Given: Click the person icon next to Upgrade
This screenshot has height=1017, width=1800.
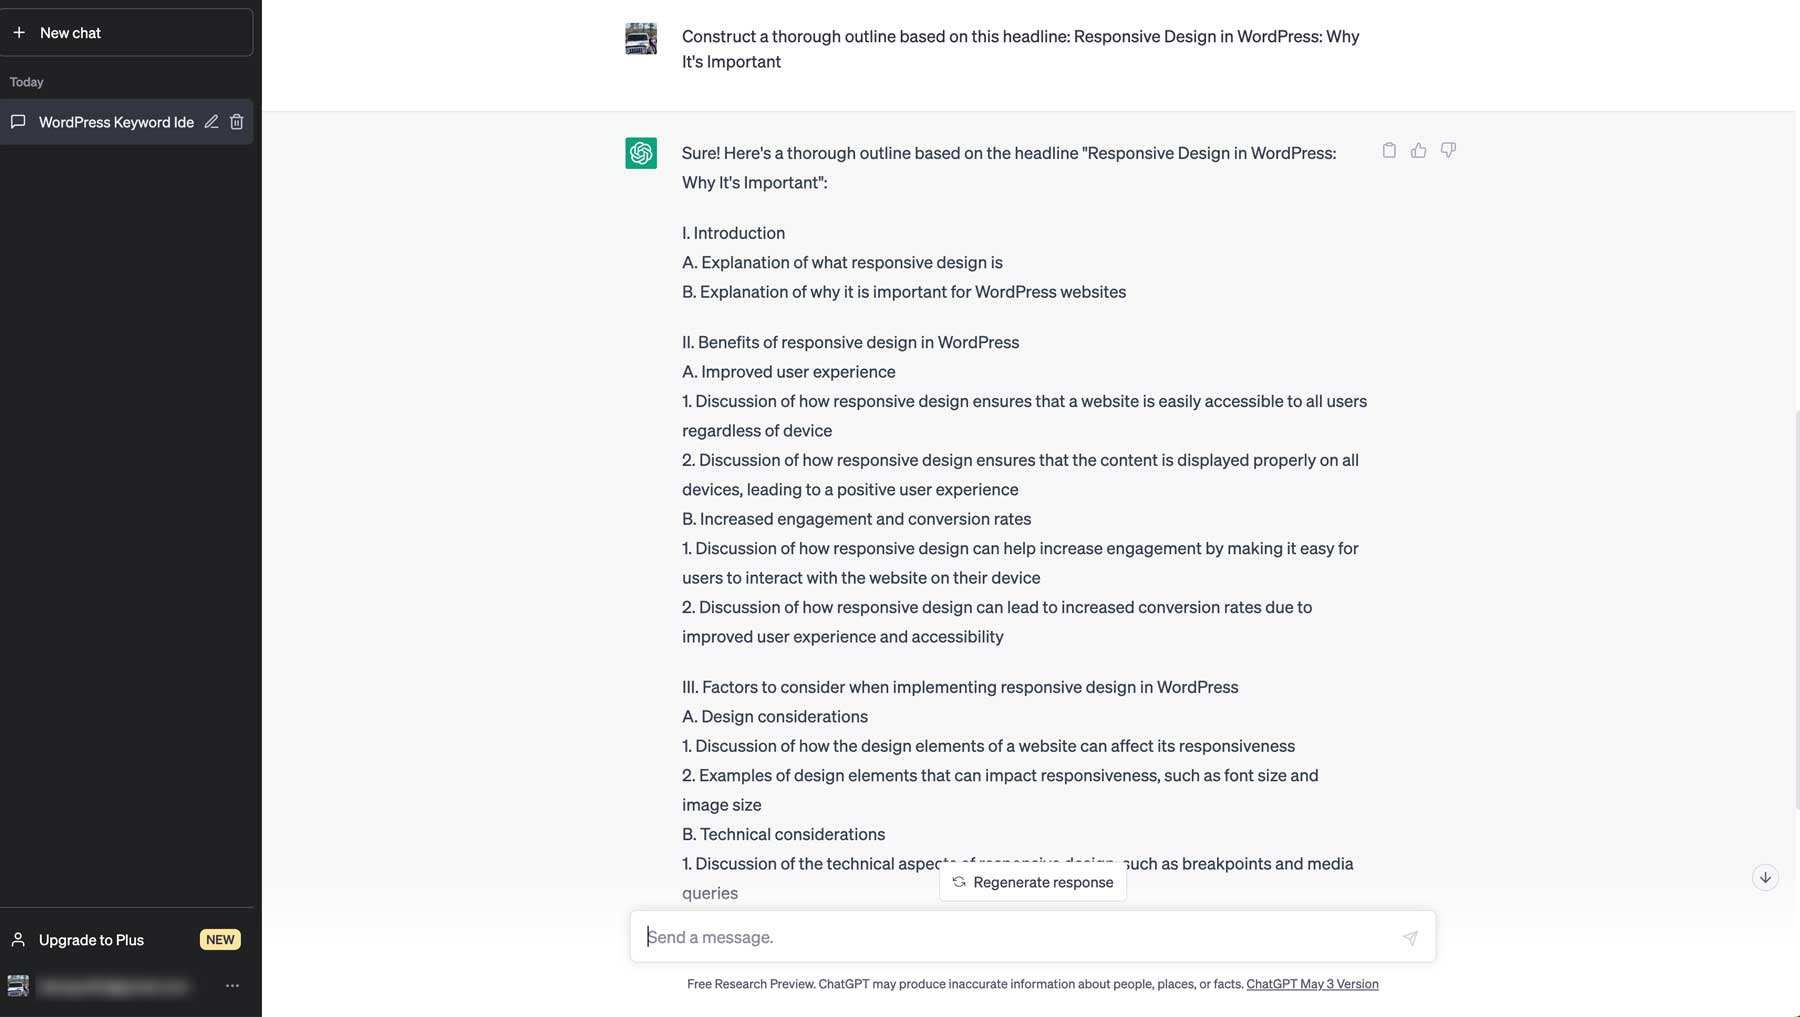Looking at the screenshot, I should (18, 940).
